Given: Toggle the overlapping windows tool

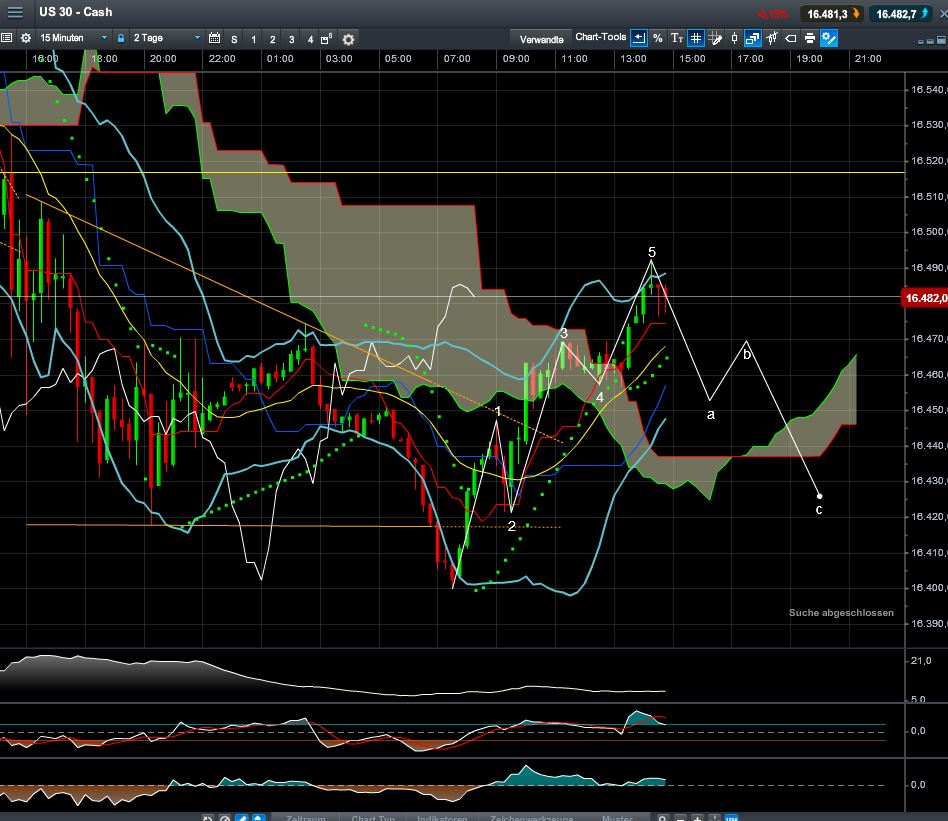Looking at the screenshot, I should click(x=753, y=38).
